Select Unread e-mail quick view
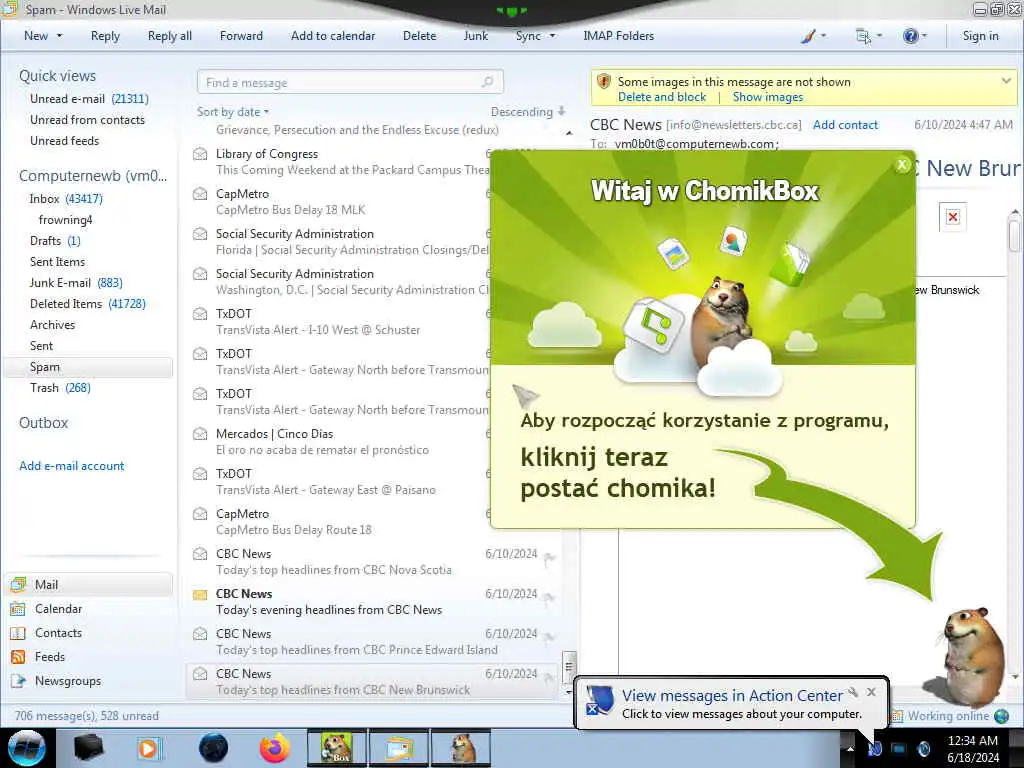 [x=89, y=99]
